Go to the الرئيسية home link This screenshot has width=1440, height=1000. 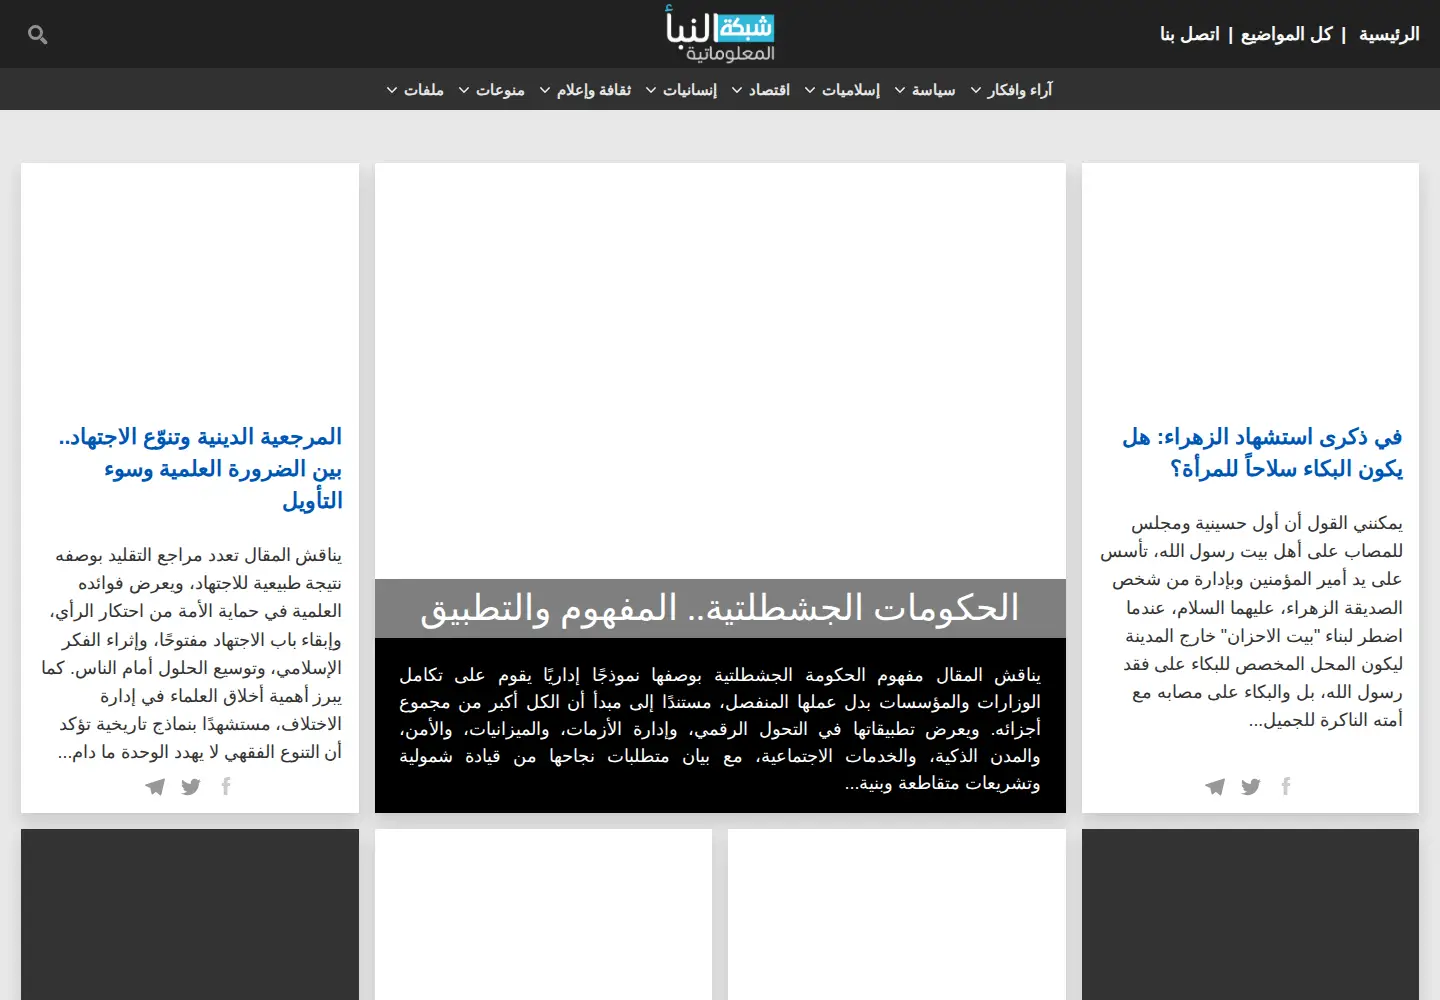pyautogui.click(x=1389, y=34)
